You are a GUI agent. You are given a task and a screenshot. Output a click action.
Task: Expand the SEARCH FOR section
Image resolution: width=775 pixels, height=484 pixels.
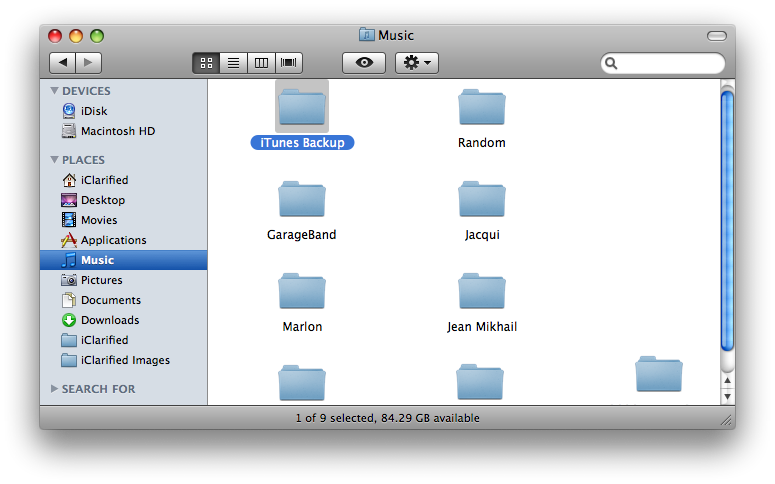click(54, 389)
